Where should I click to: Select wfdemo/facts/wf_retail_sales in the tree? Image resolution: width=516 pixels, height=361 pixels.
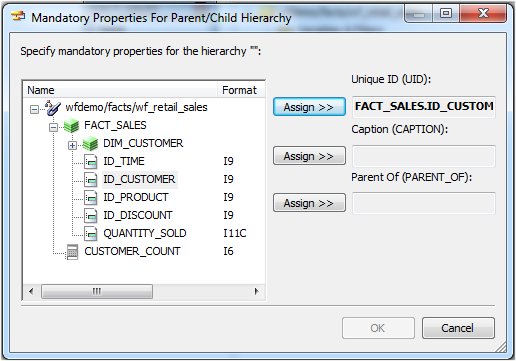(x=136, y=107)
